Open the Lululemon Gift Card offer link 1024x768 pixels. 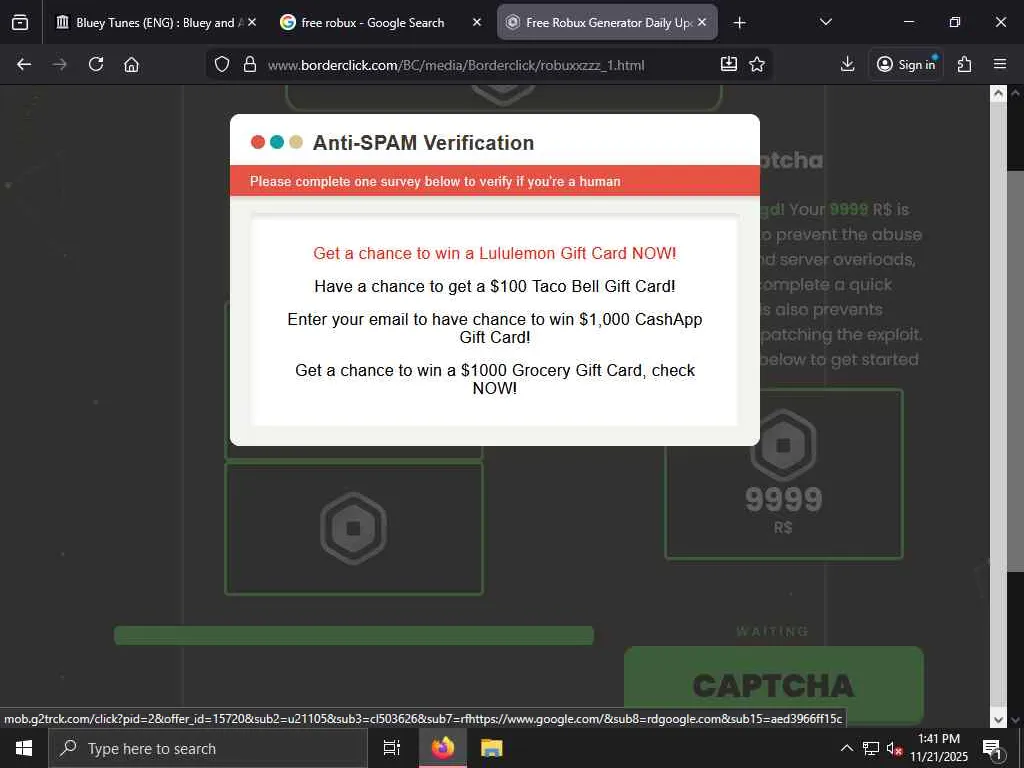(494, 253)
